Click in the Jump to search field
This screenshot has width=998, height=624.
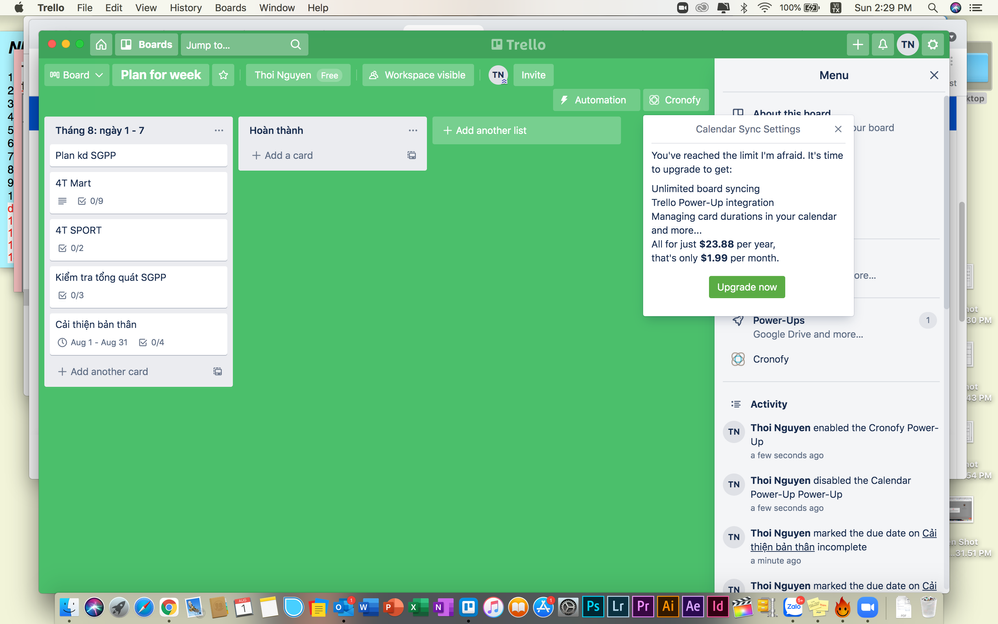[245, 45]
